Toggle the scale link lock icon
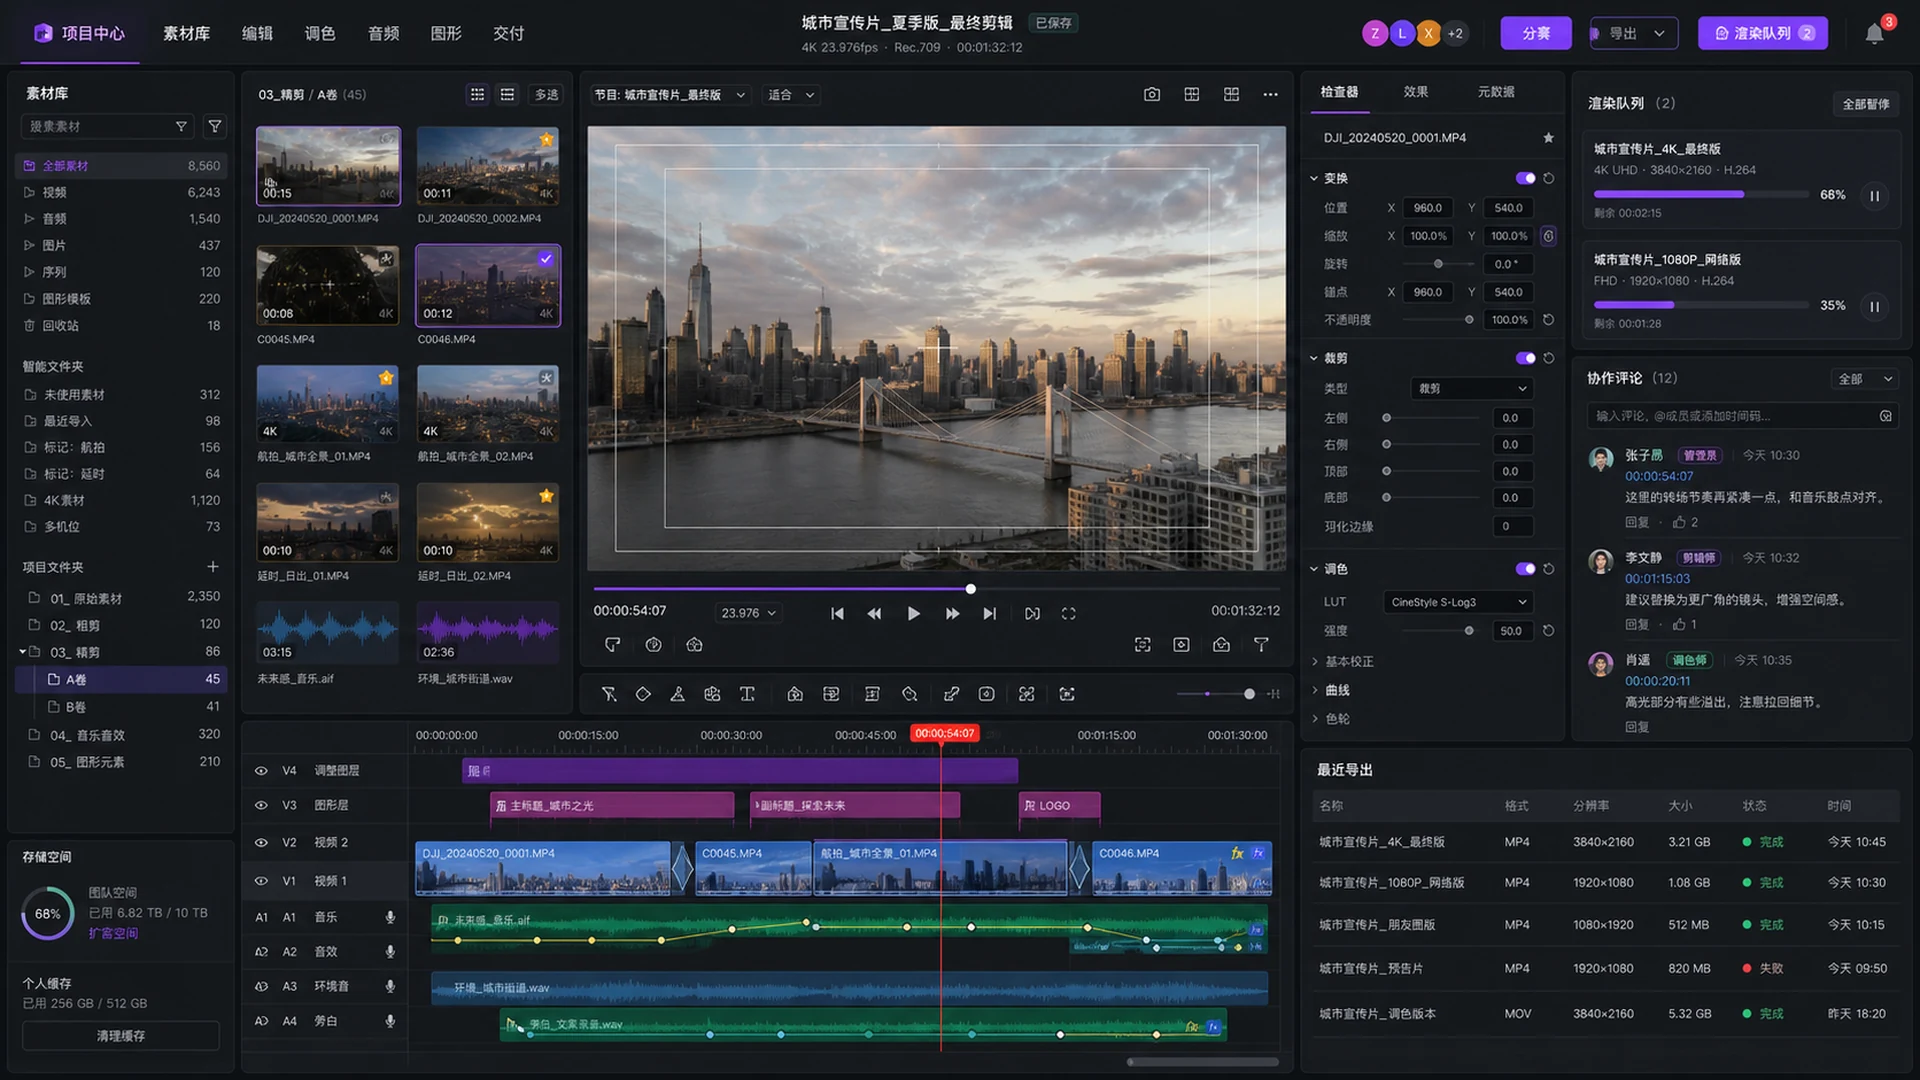The image size is (1920, 1080). (1548, 236)
